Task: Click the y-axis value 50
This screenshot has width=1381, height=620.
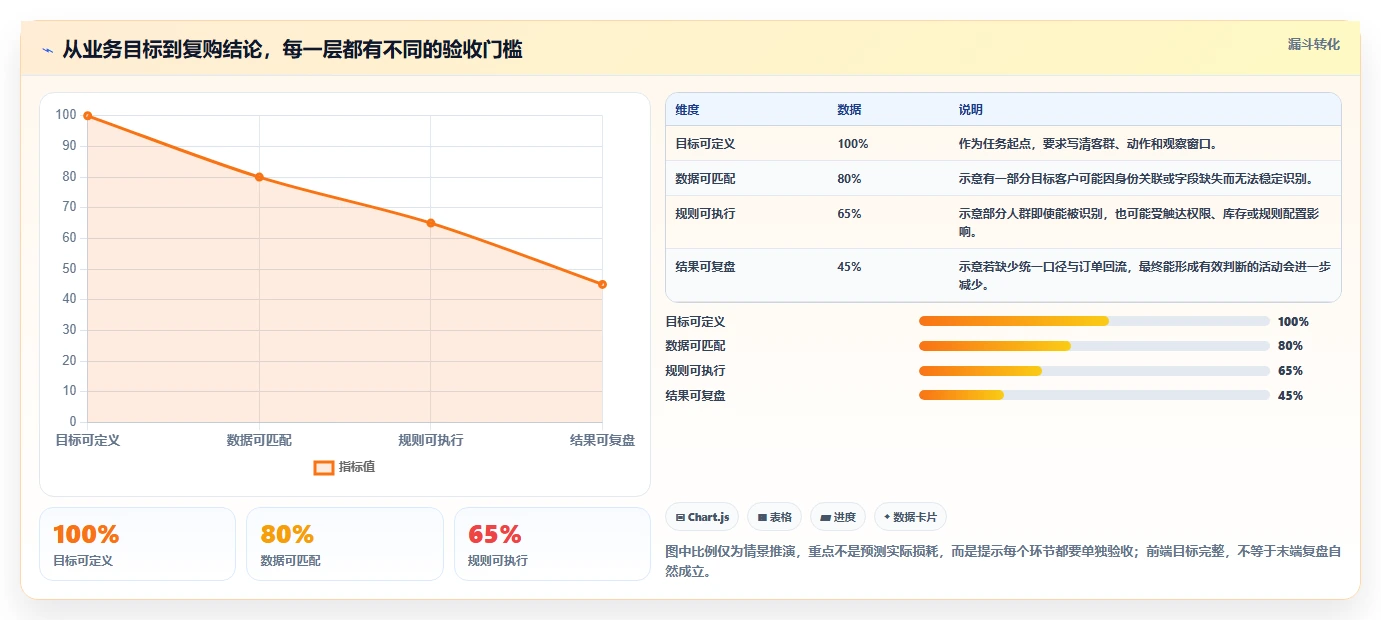Action: 69,268
